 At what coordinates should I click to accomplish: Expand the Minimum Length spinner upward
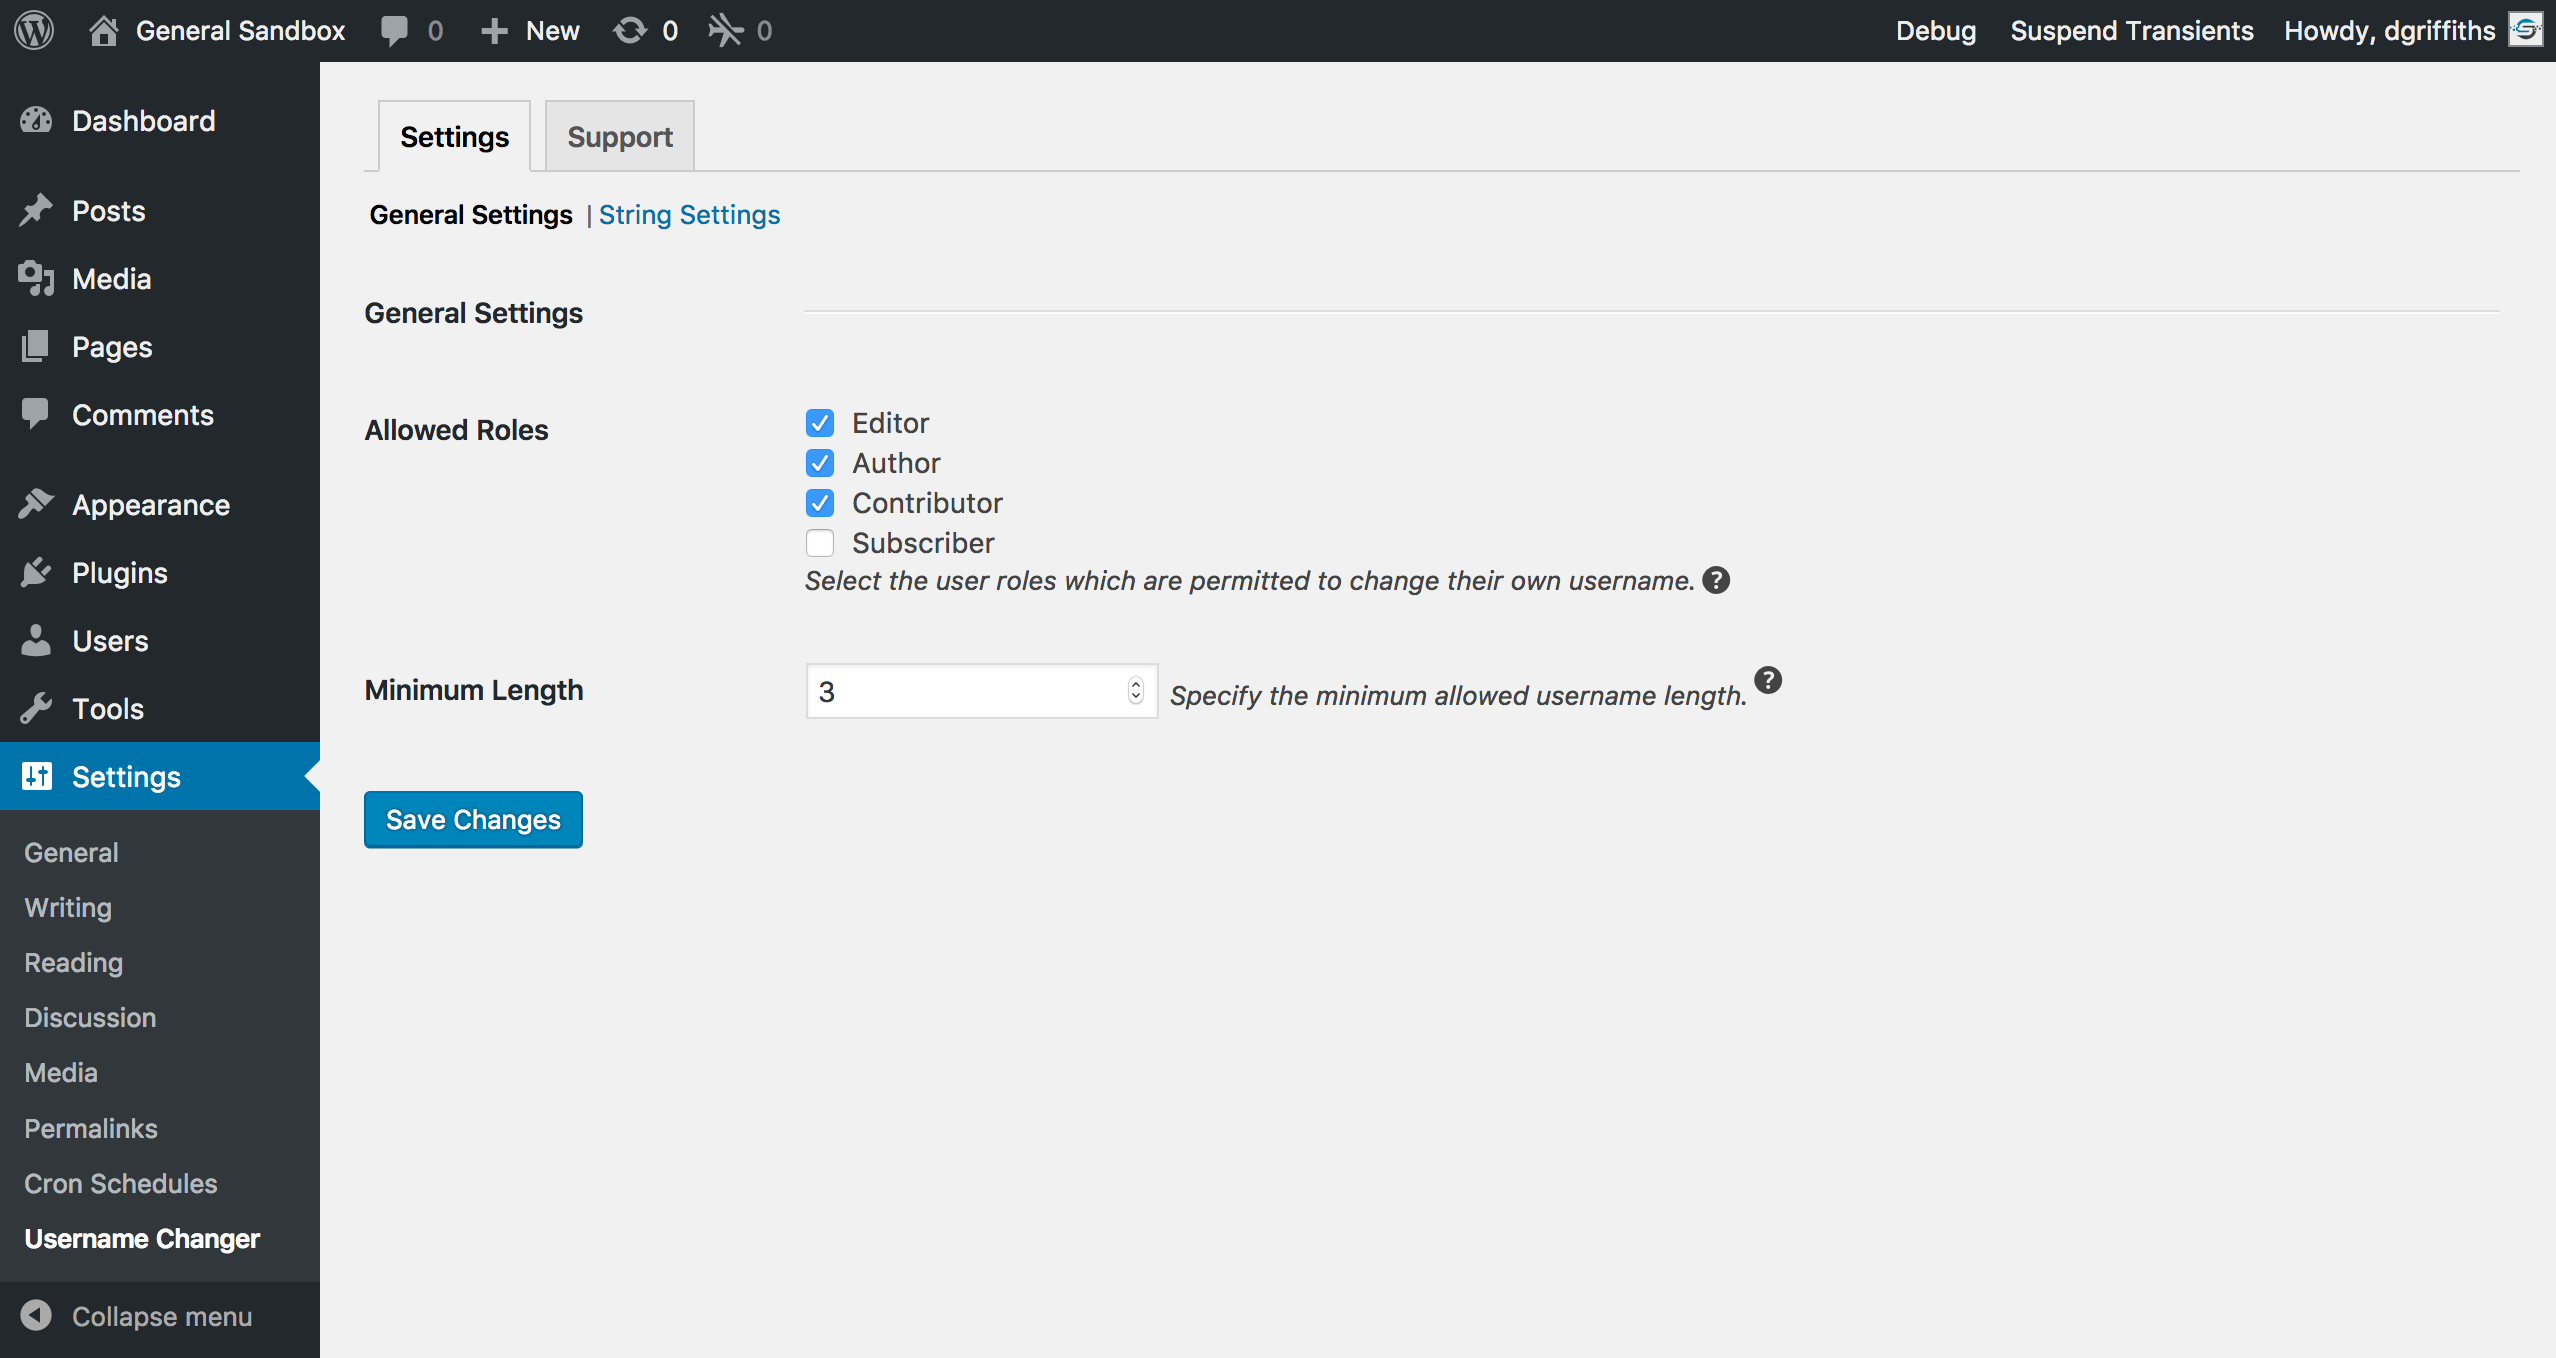1136,683
